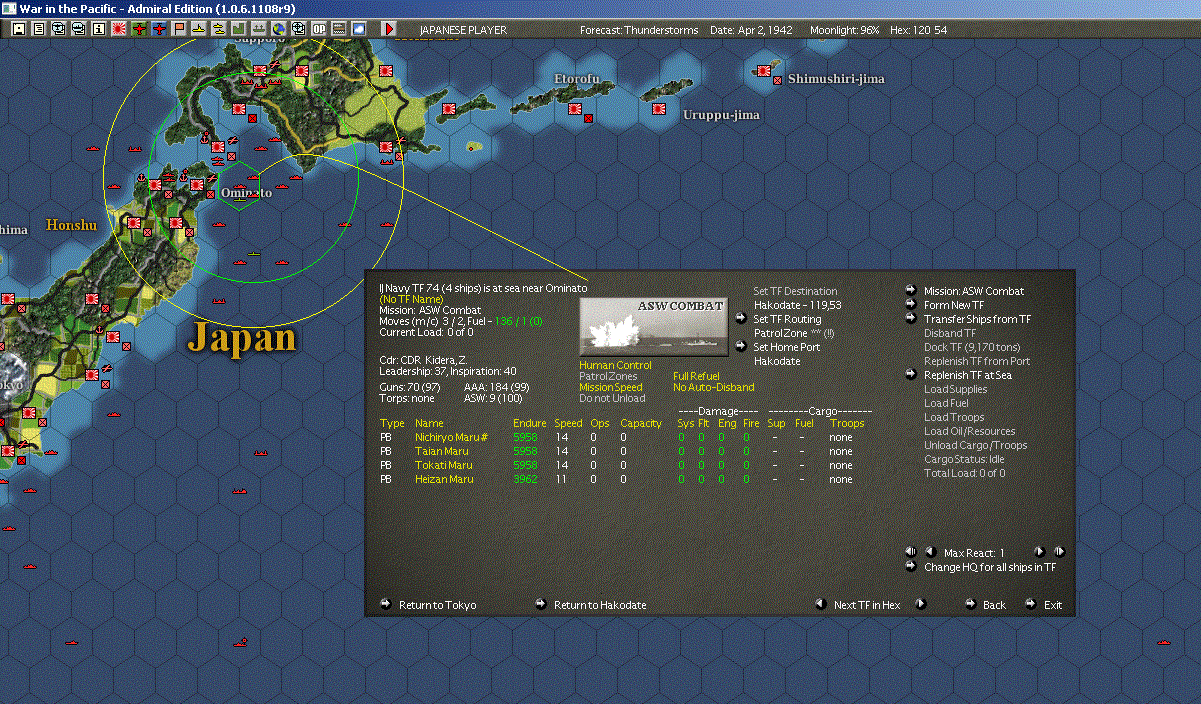
Task: Click the Endure column header
Action: (530, 423)
